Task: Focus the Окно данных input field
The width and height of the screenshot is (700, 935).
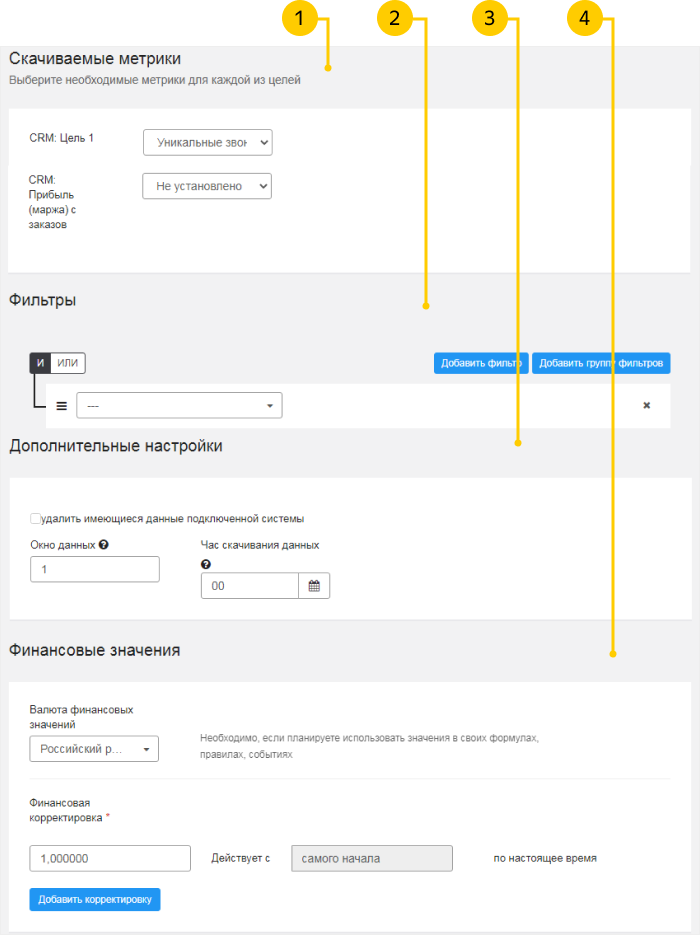Action: tap(95, 569)
